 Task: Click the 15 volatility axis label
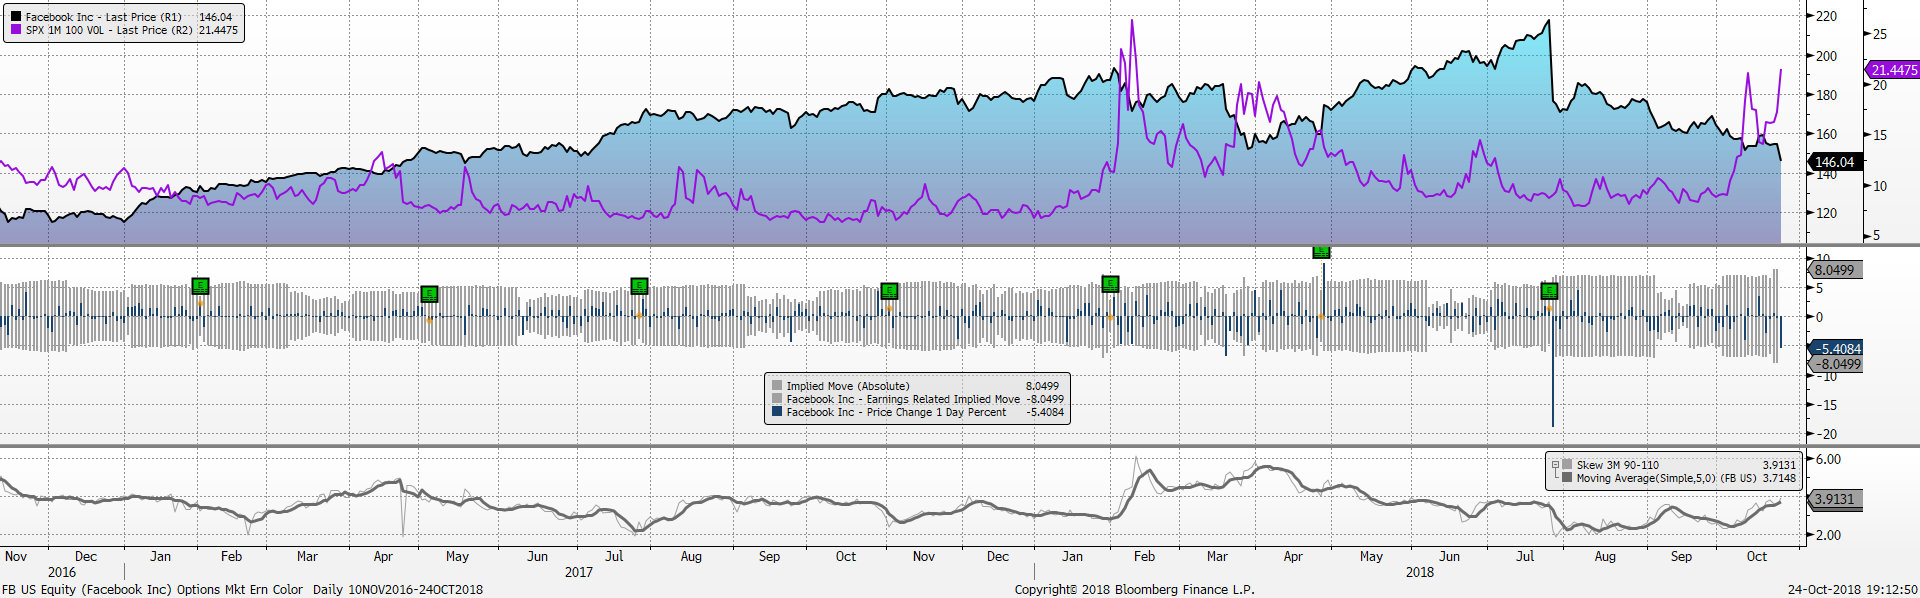pos(1880,135)
